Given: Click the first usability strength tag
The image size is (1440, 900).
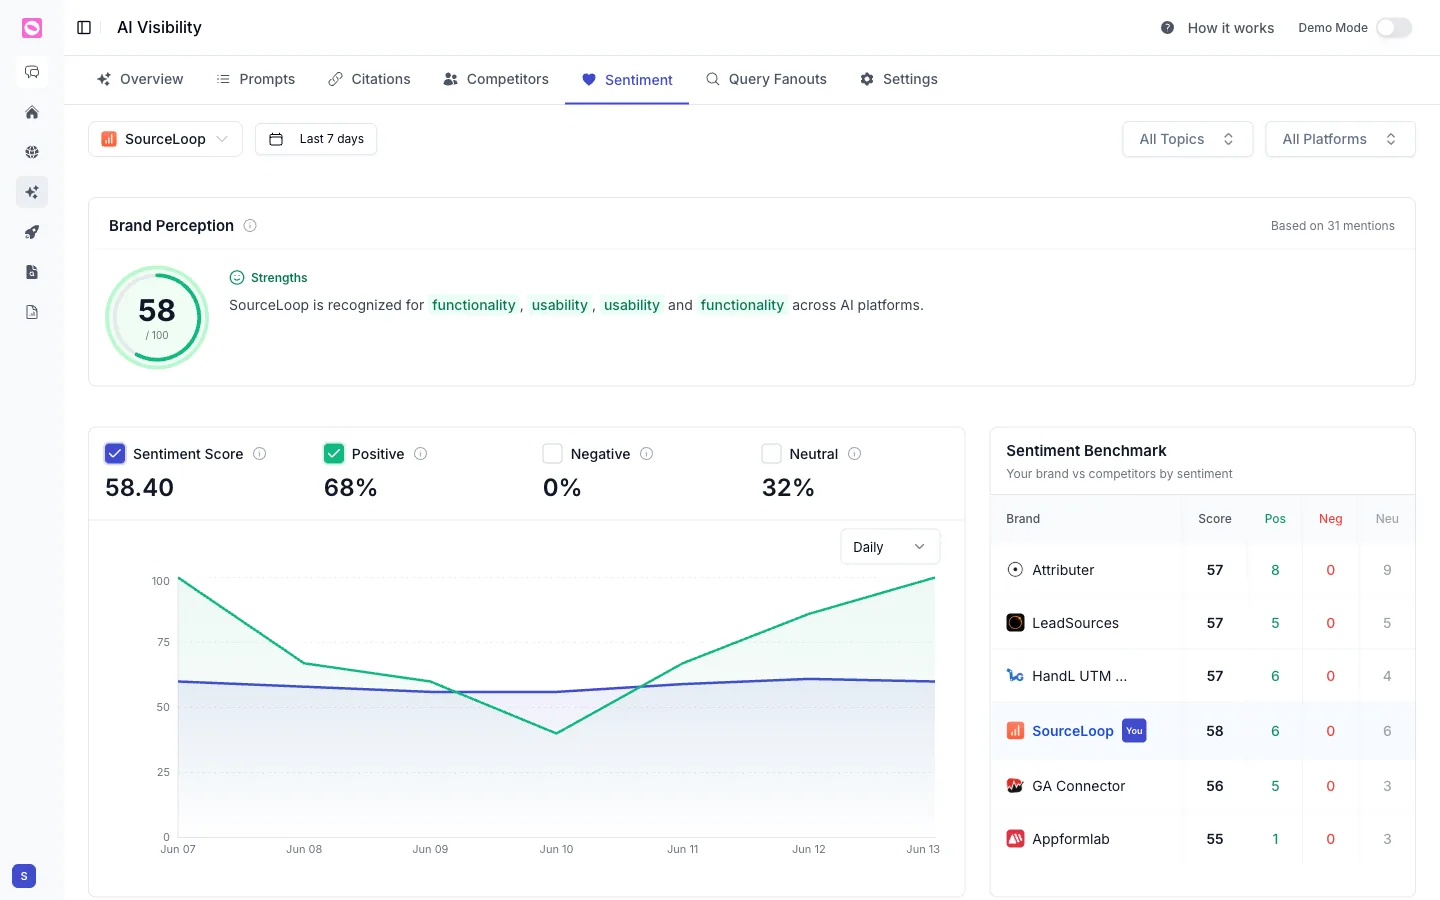Looking at the screenshot, I should coord(560,305).
